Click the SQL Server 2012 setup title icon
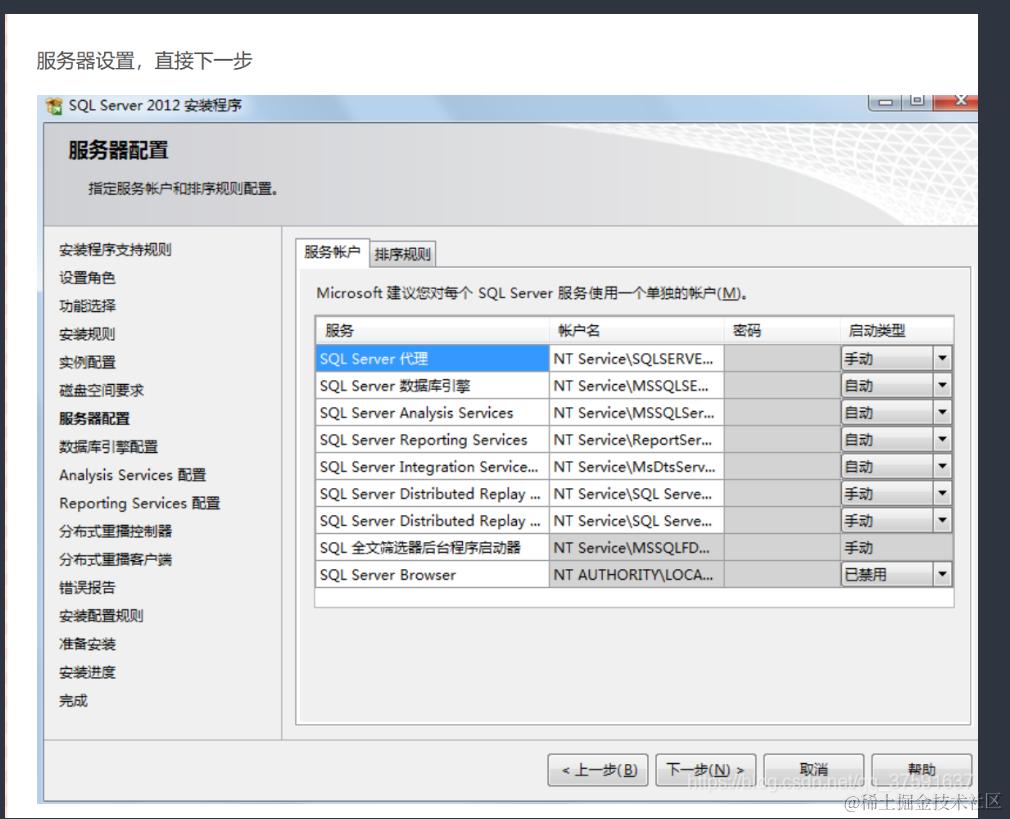This screenshot has width=1010, height=819. coord(54,106)
